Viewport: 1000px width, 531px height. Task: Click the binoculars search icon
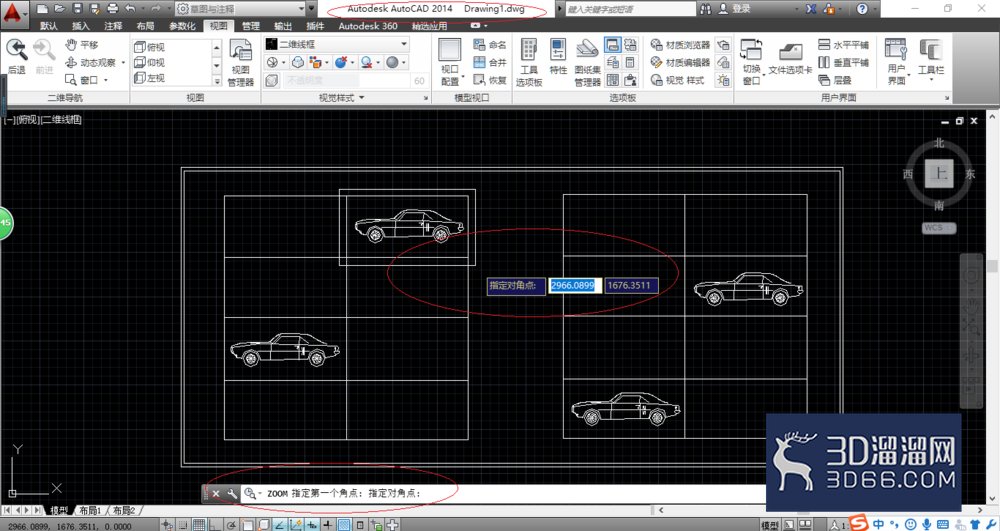(705, 9)
